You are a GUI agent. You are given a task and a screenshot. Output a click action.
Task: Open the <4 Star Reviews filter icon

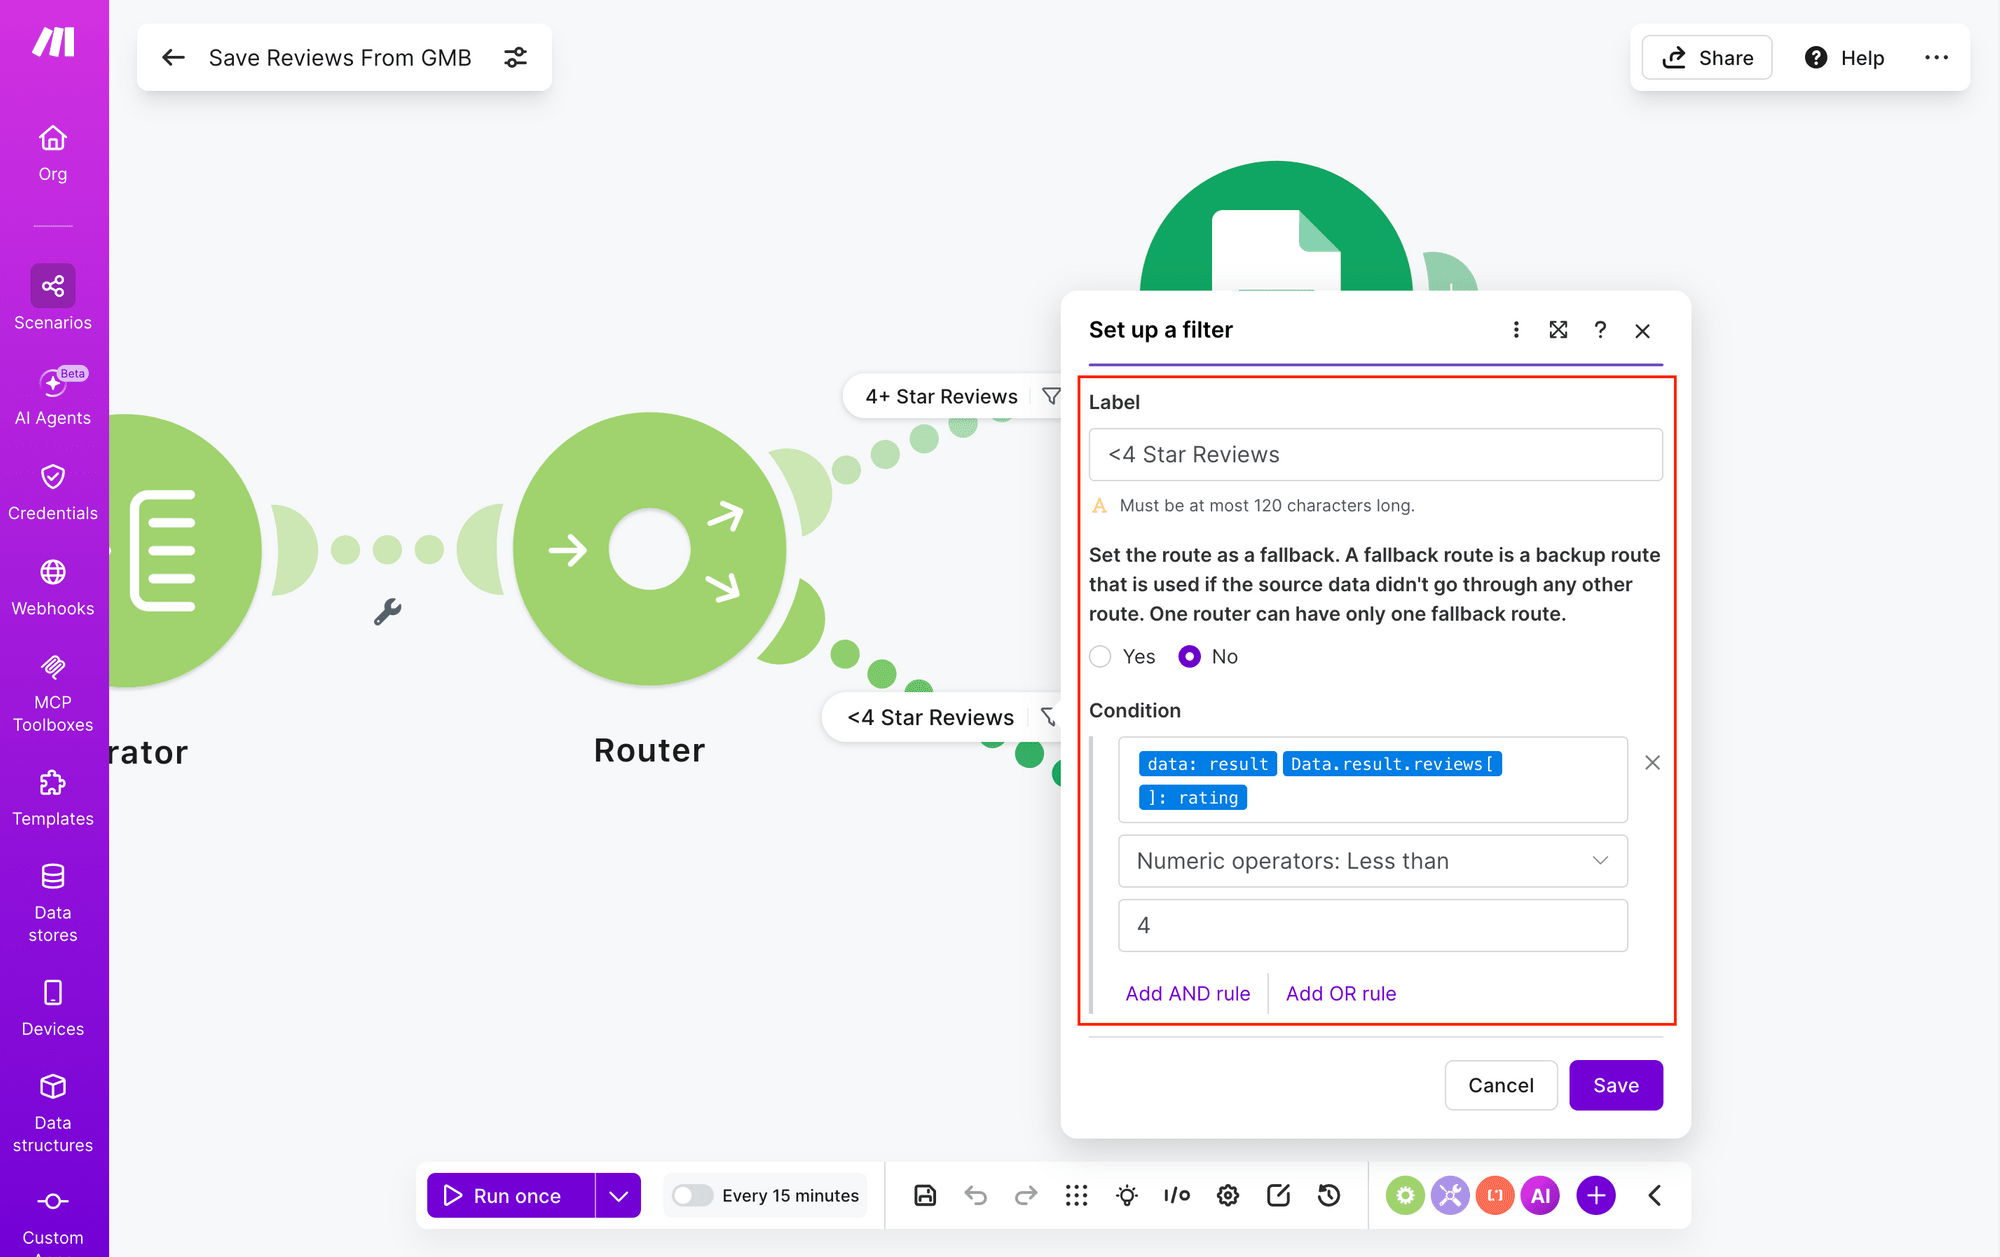click(1048, 717)
